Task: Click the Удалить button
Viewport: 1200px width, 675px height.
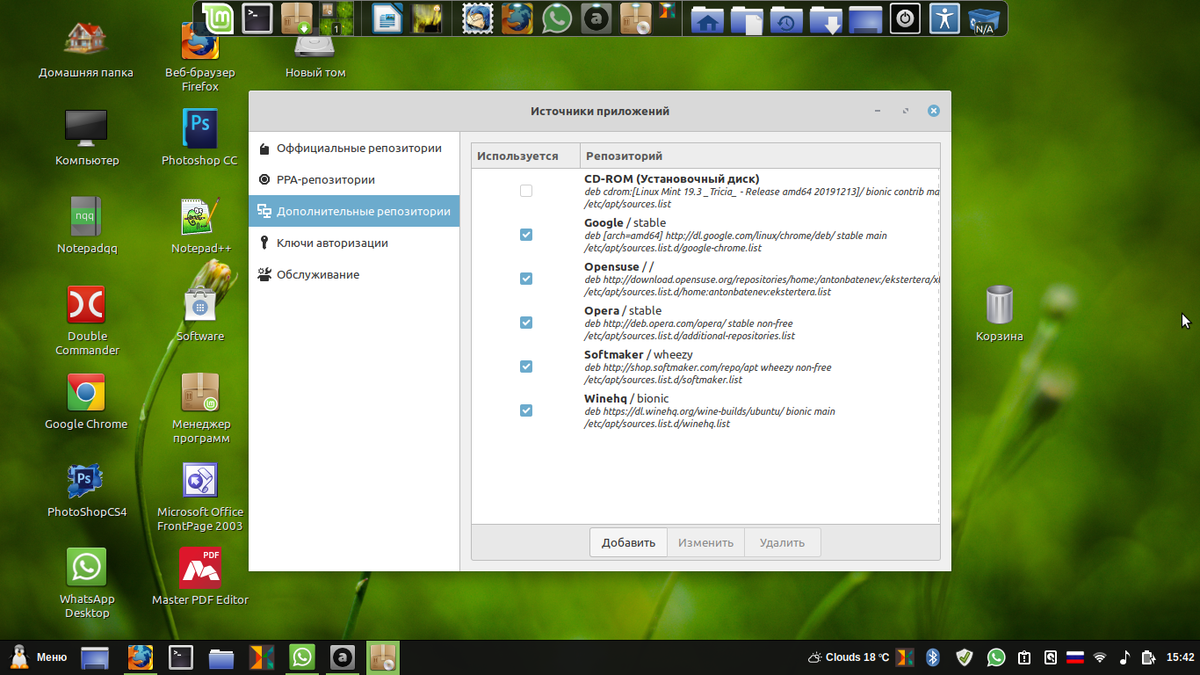Action: click(x=782, y=543)
